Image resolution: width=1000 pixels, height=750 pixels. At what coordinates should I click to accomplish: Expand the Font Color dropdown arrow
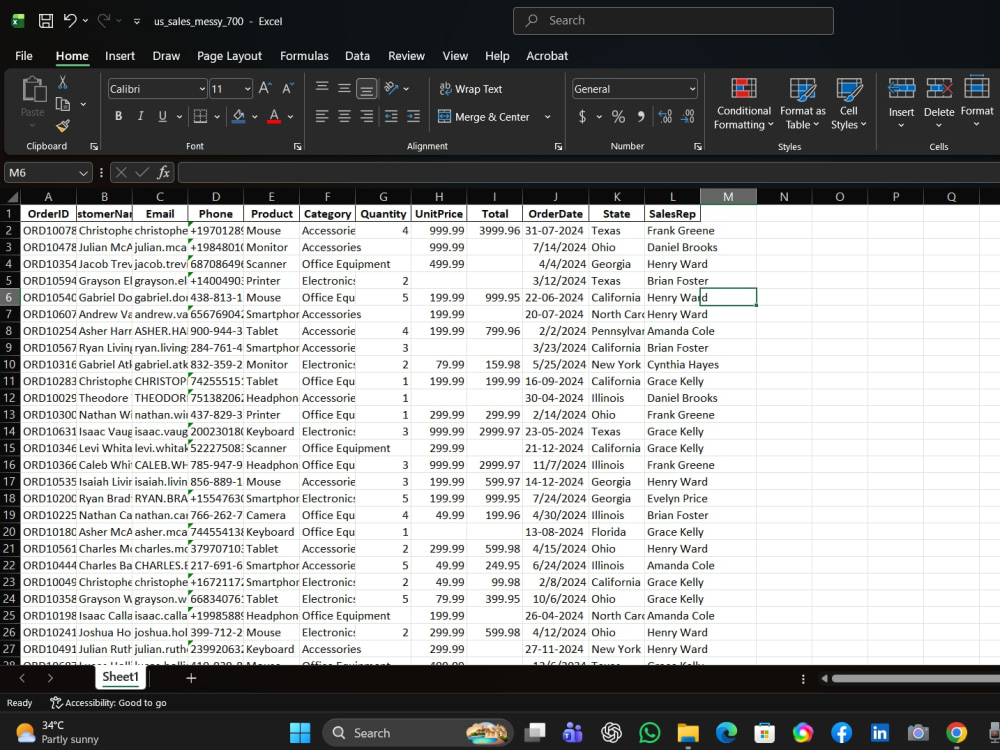coord(290,117)
